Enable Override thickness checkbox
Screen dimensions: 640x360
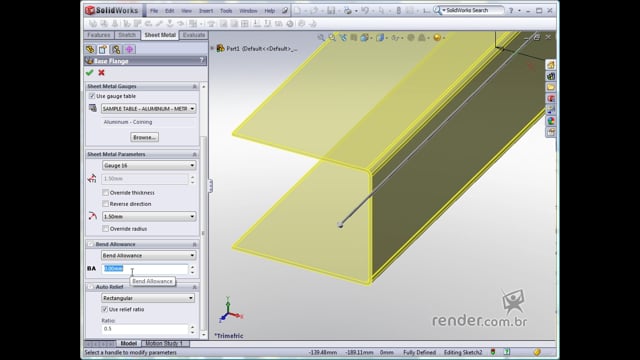105,193
